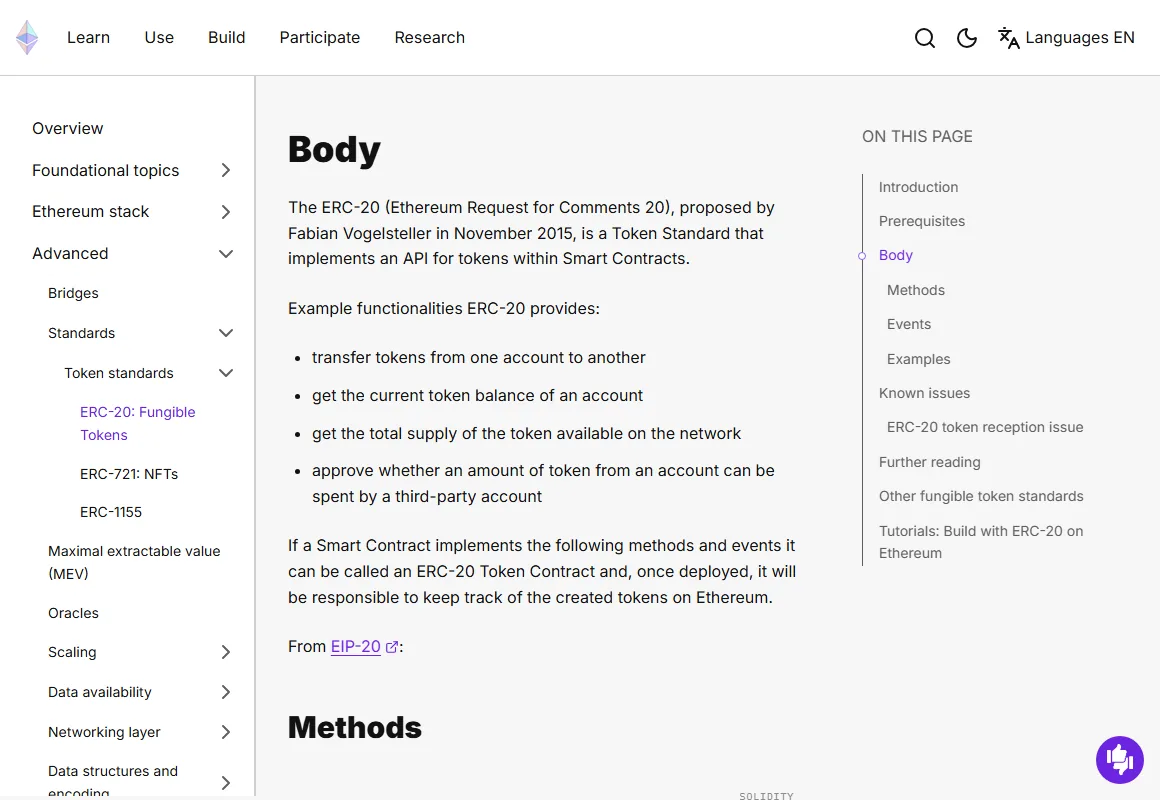
Task: Collapse the Advanced section chevron
Action: coord(226,254)
